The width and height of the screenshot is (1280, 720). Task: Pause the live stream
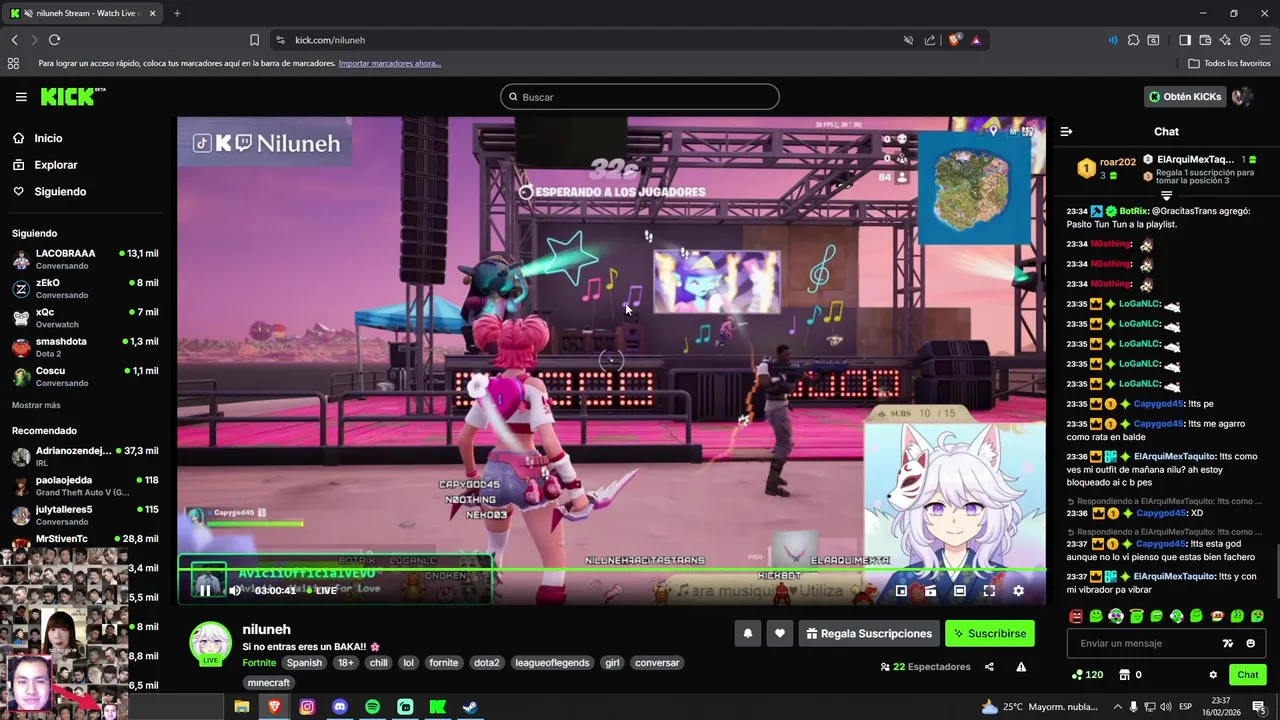(x=204, y=591)
